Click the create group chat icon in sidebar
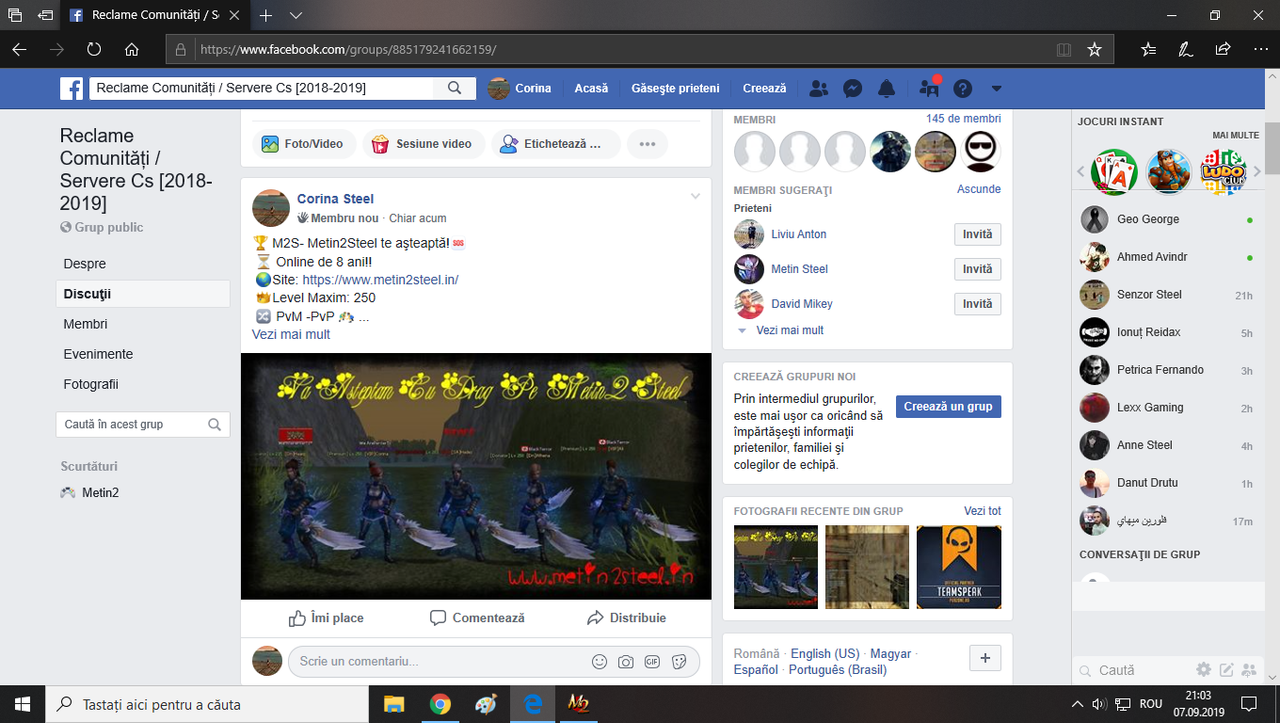 coord(1248,670)
